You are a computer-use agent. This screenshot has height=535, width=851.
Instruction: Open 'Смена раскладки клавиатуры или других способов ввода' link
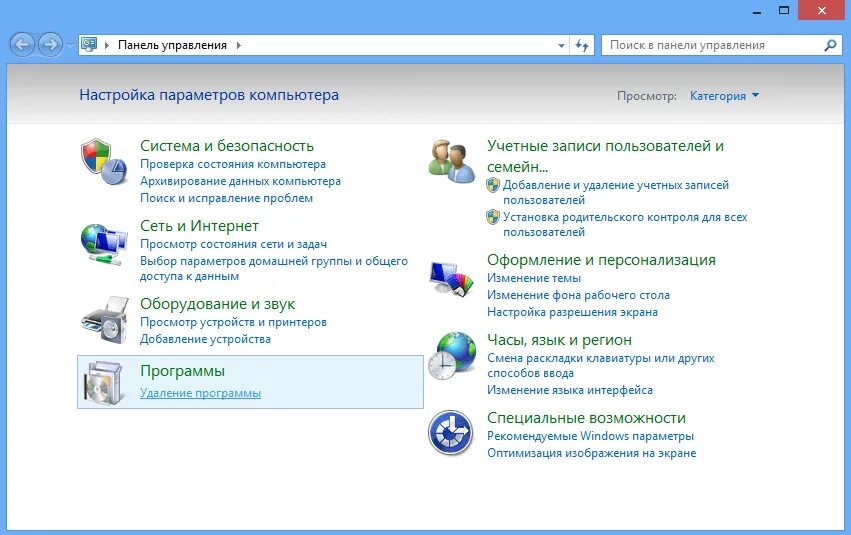[x=600, y=366]
